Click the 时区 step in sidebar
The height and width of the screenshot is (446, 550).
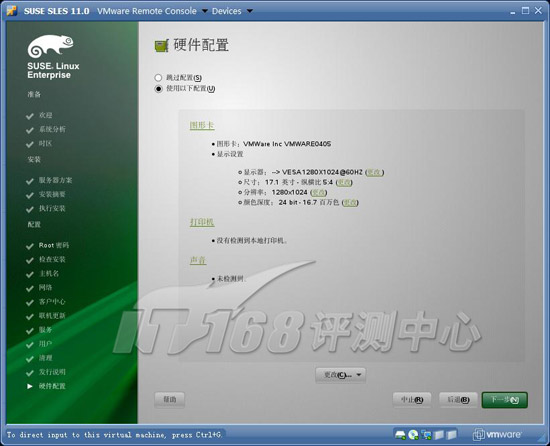click(45, 143)
